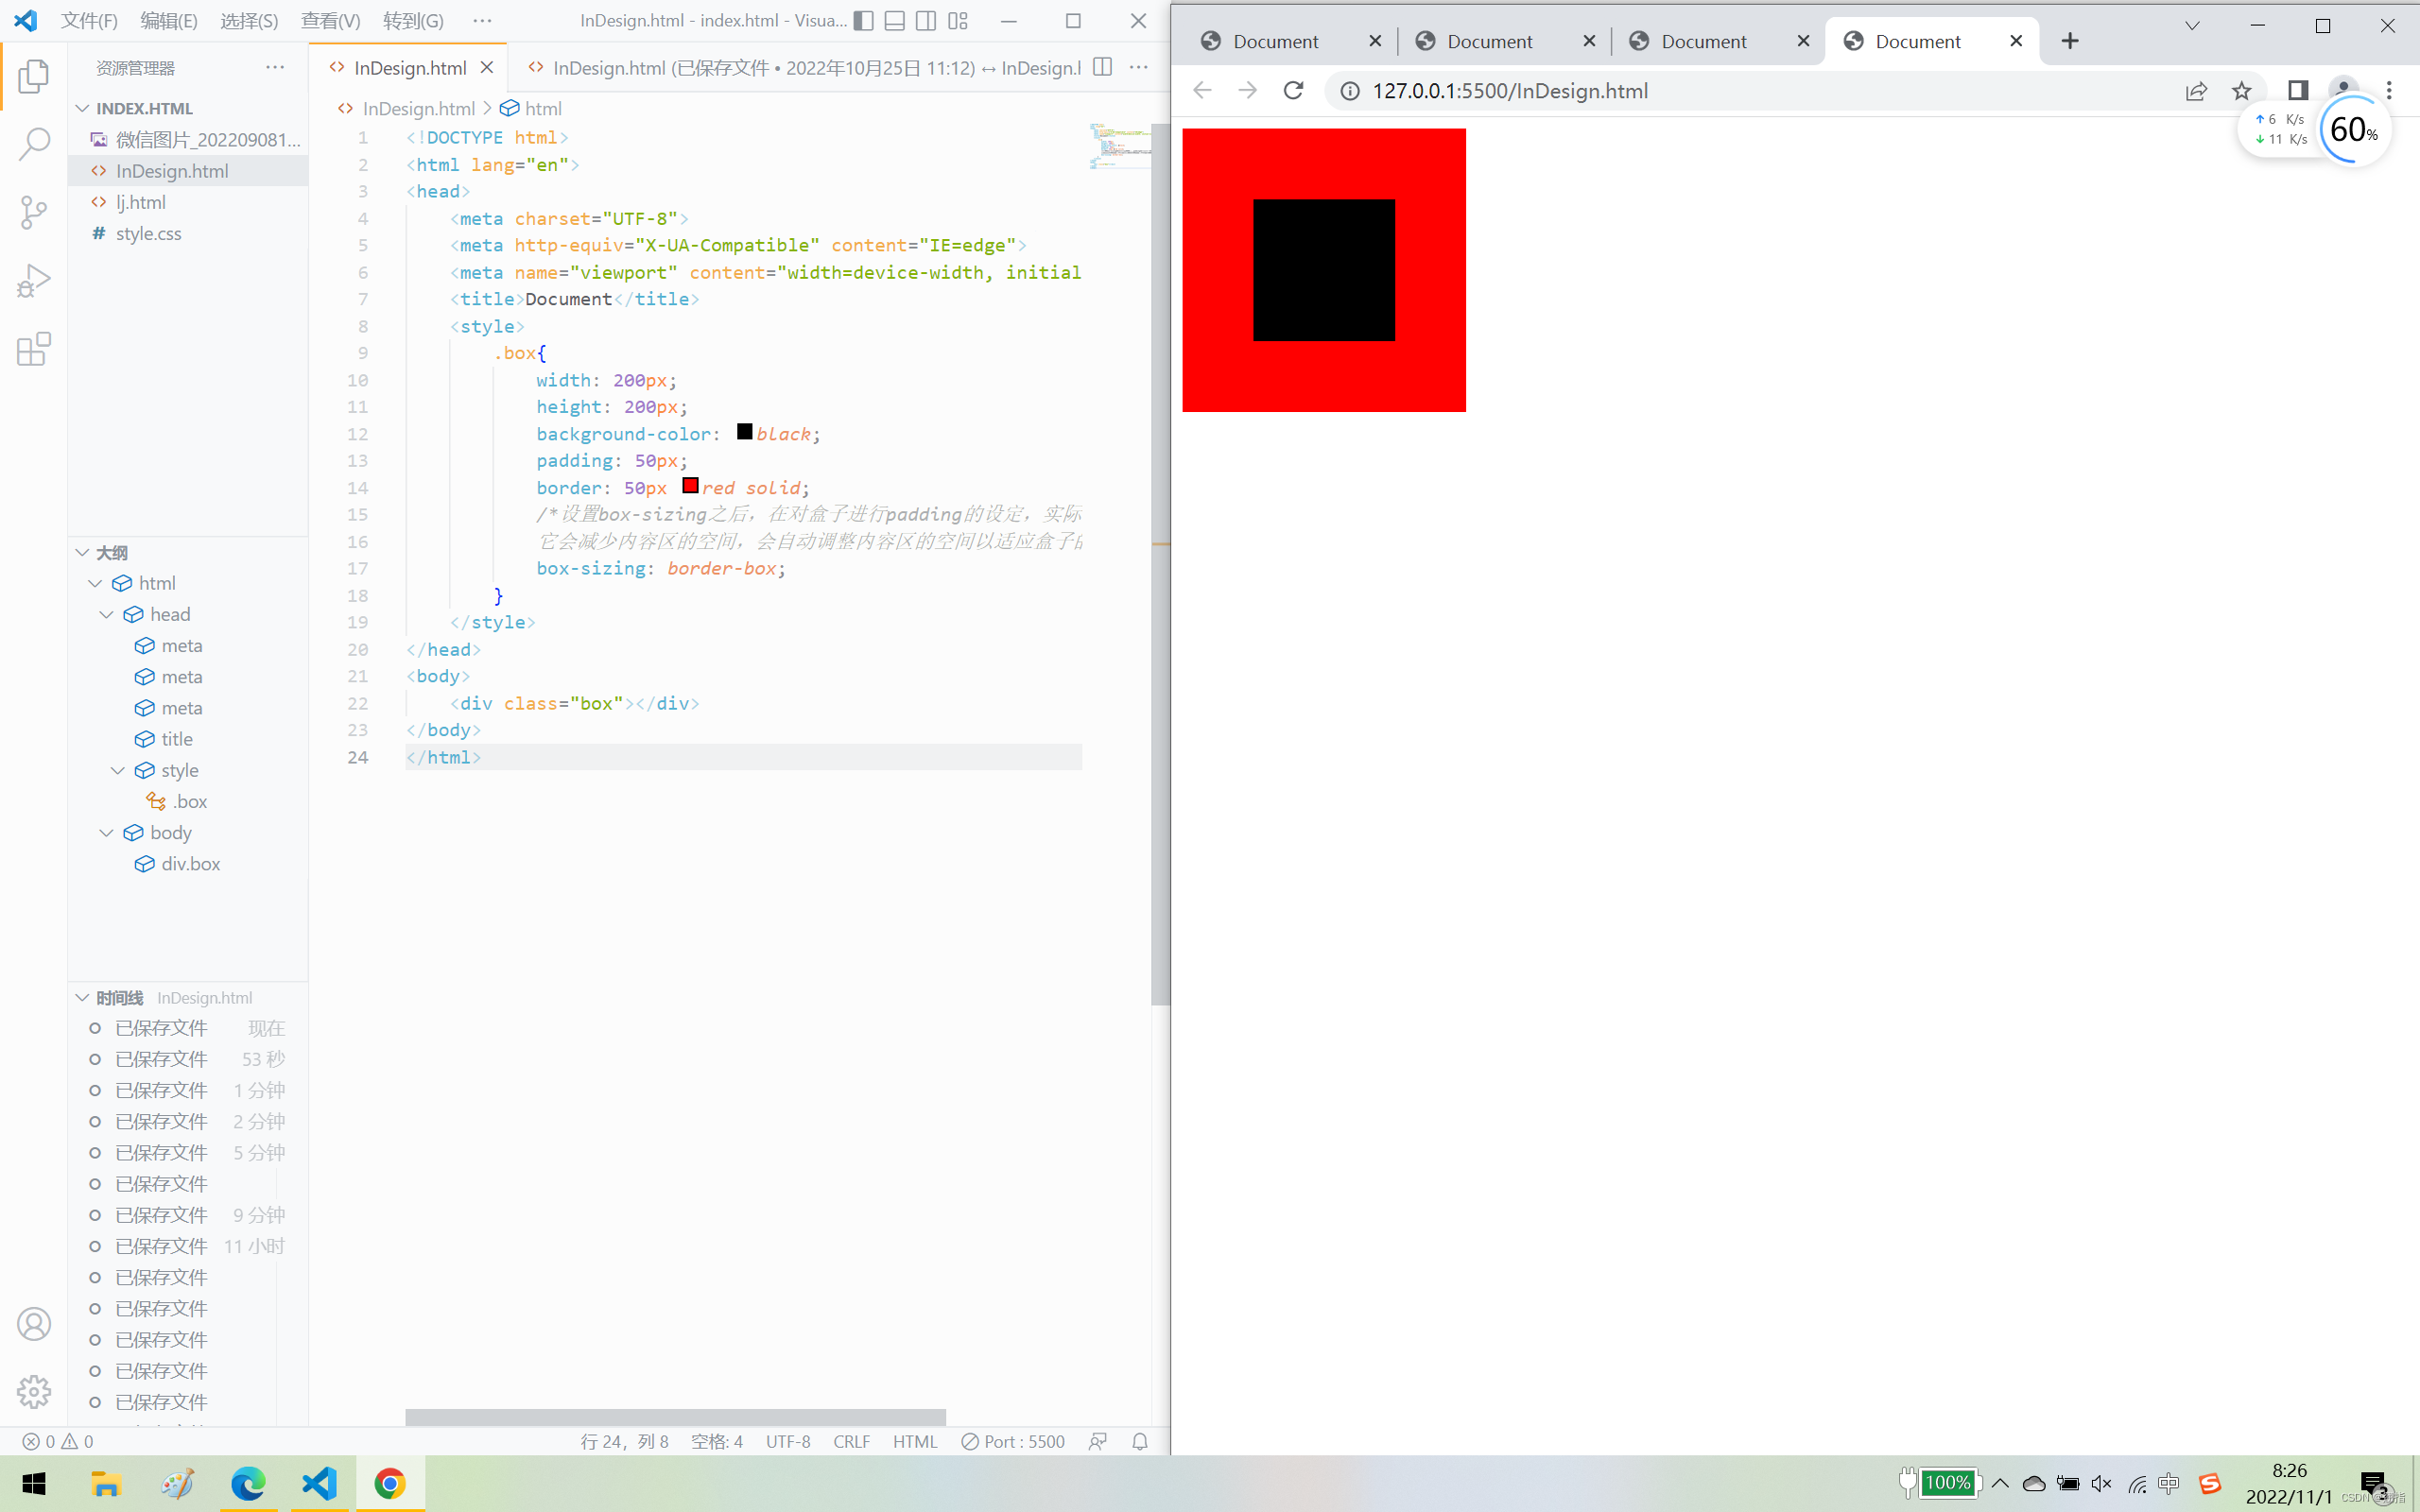
Task: Open the editor more actions ellipsis
Action: click(1138, 67)
